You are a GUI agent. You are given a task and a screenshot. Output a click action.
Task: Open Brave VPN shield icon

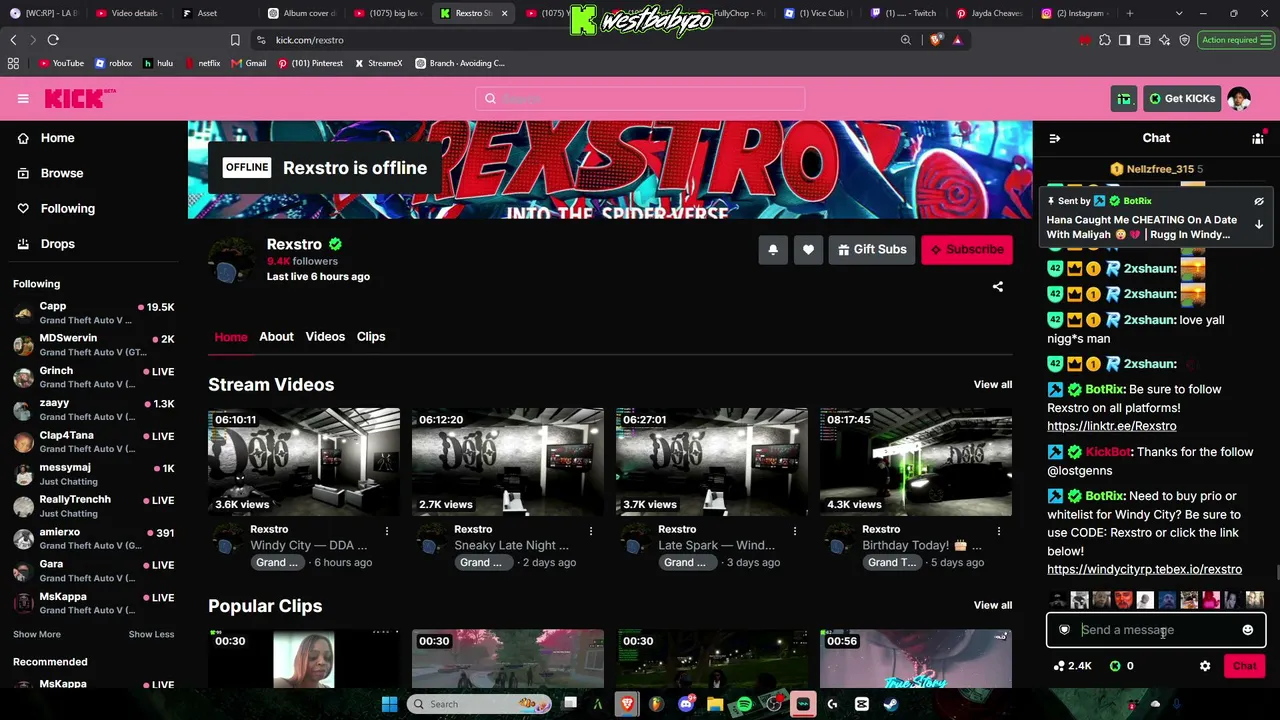click(x=1185, y=40)
